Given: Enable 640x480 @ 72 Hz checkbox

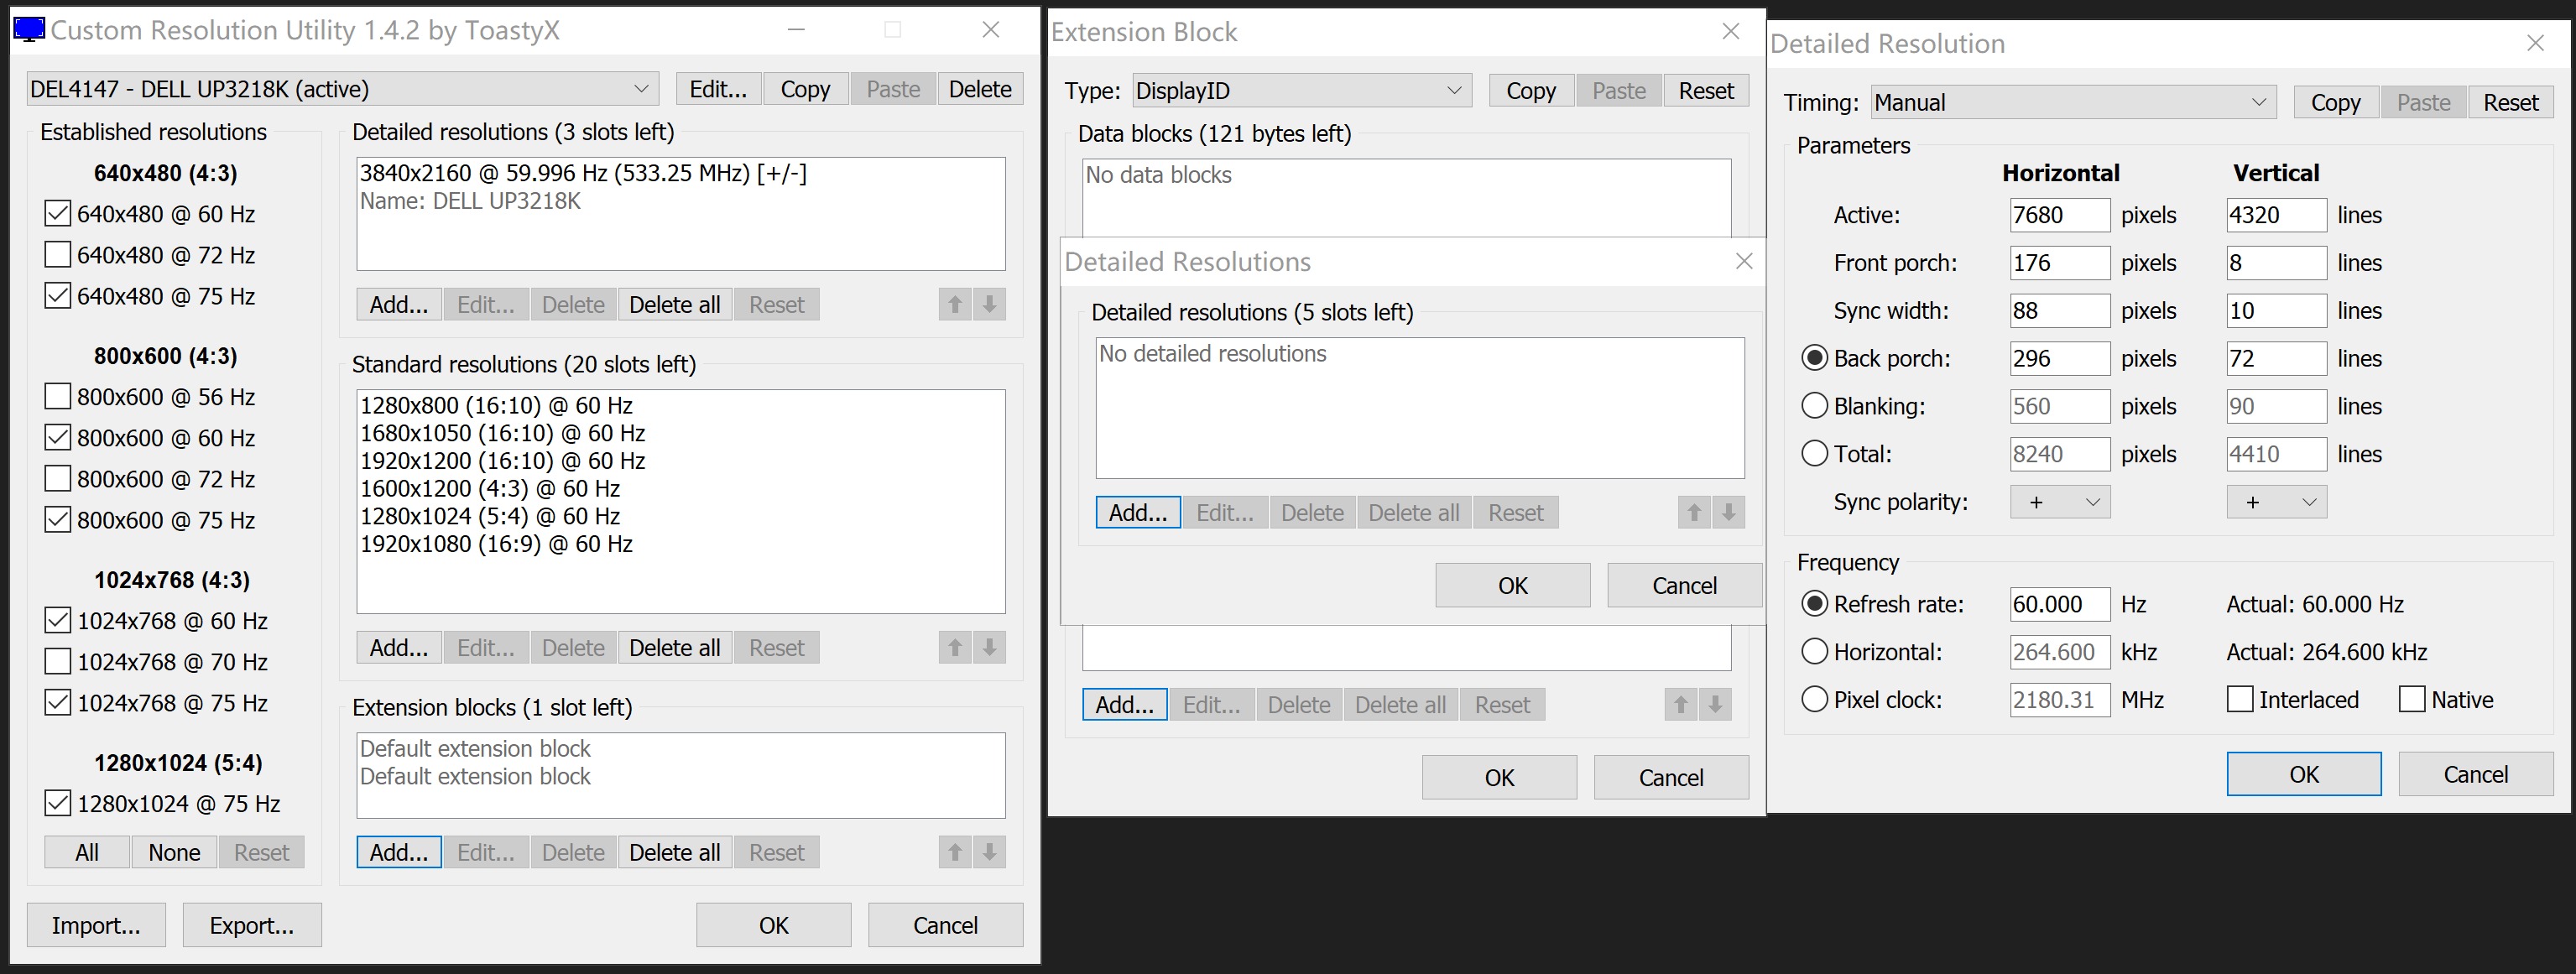Looking at the screenshot, I should [58, 255].
